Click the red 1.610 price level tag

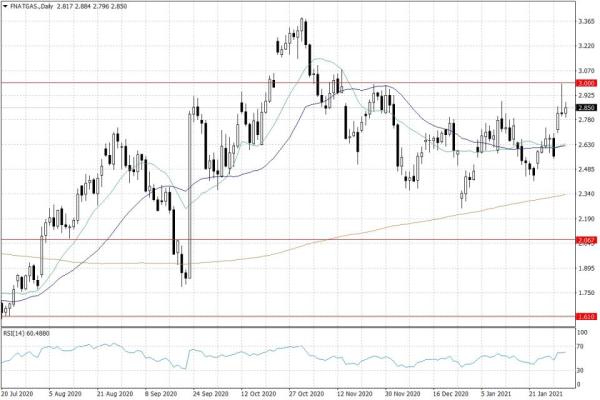click(586, 316)
